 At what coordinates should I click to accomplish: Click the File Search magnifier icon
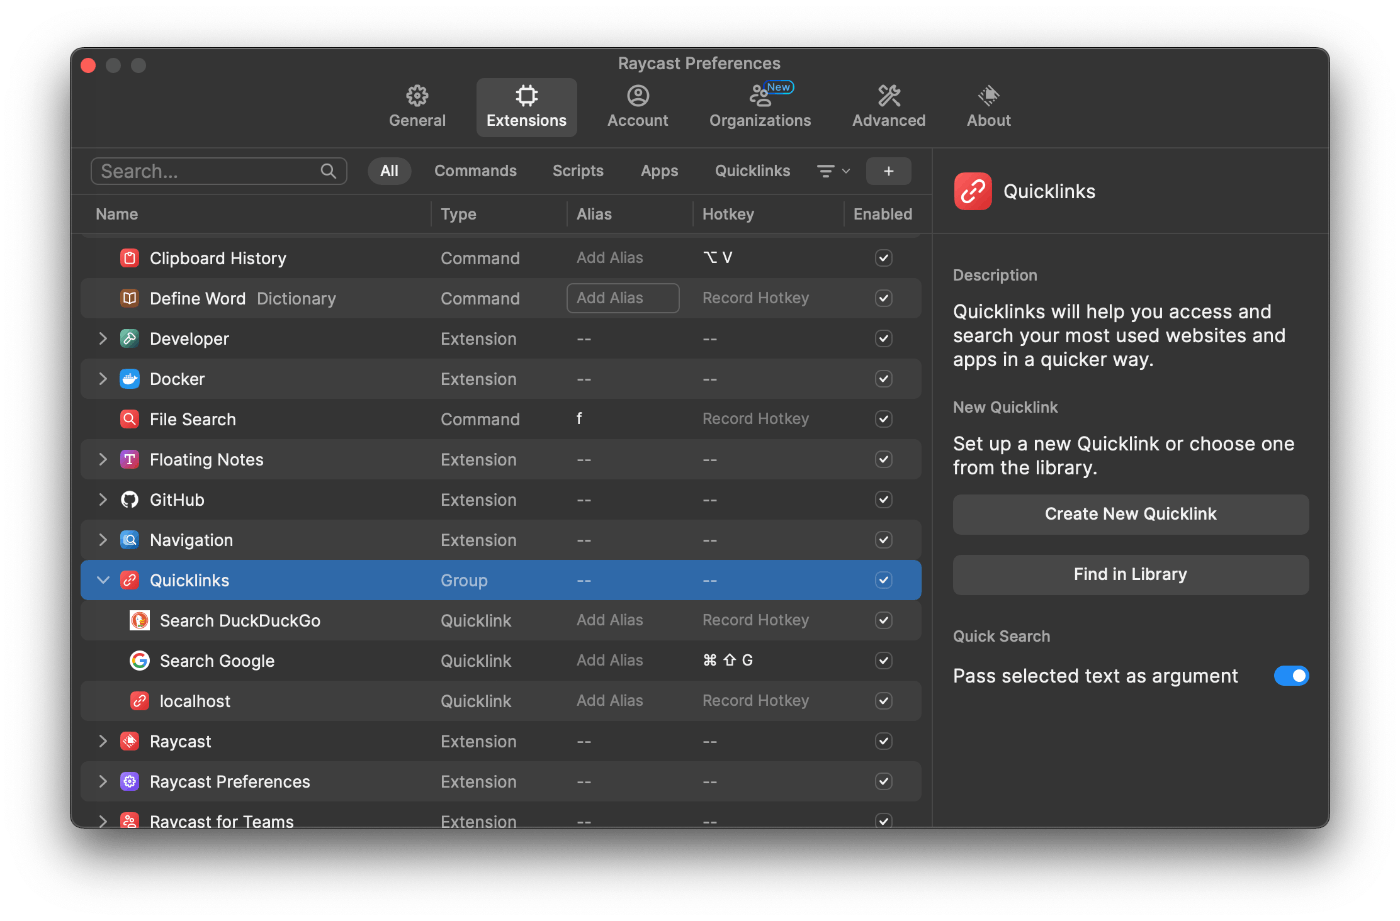coord(129,419)
